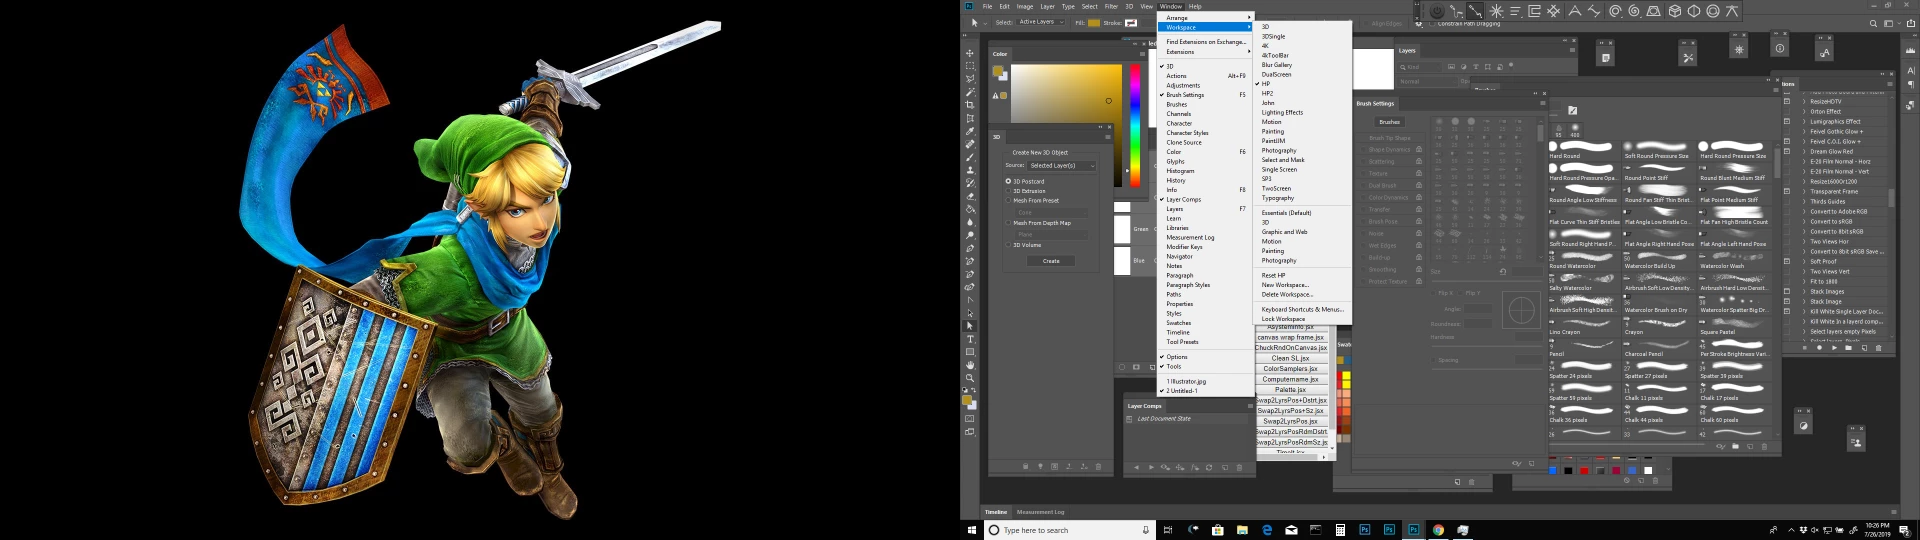Enable the Scattering brush checkbox
This screenshot has width=1920, height=540.
coord(1363,162)
